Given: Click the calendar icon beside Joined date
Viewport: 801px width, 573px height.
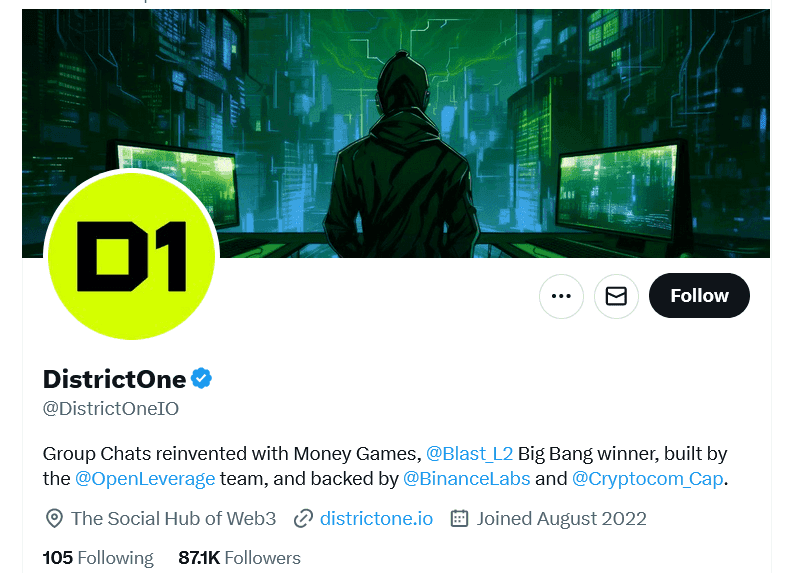Looking at the screenshot, I should click(x=460, y=518).
